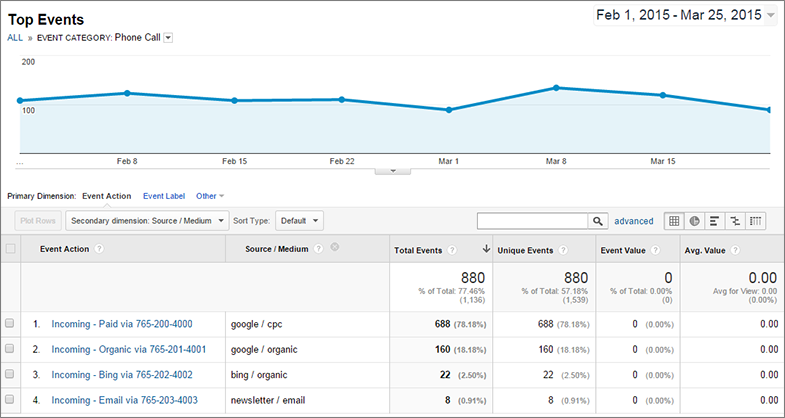
Task: Remove Source / Medium secondary dimension
Action: (x=335, y=247)
